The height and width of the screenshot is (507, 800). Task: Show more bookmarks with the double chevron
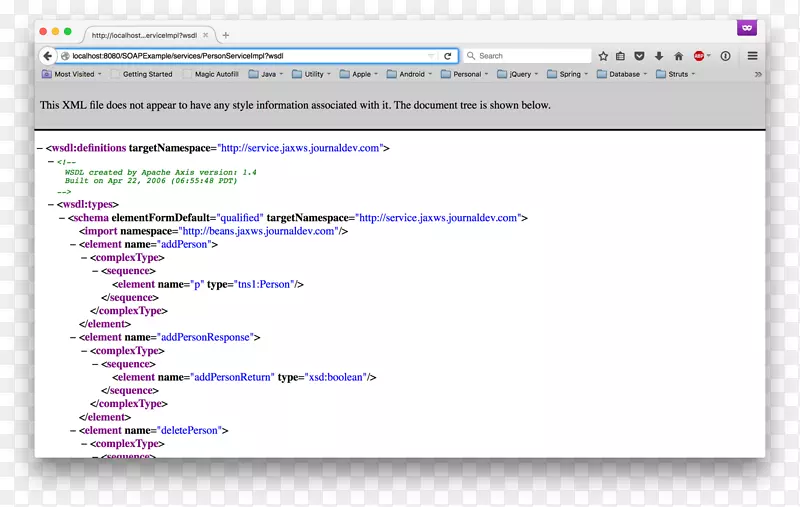pos(758,74)
